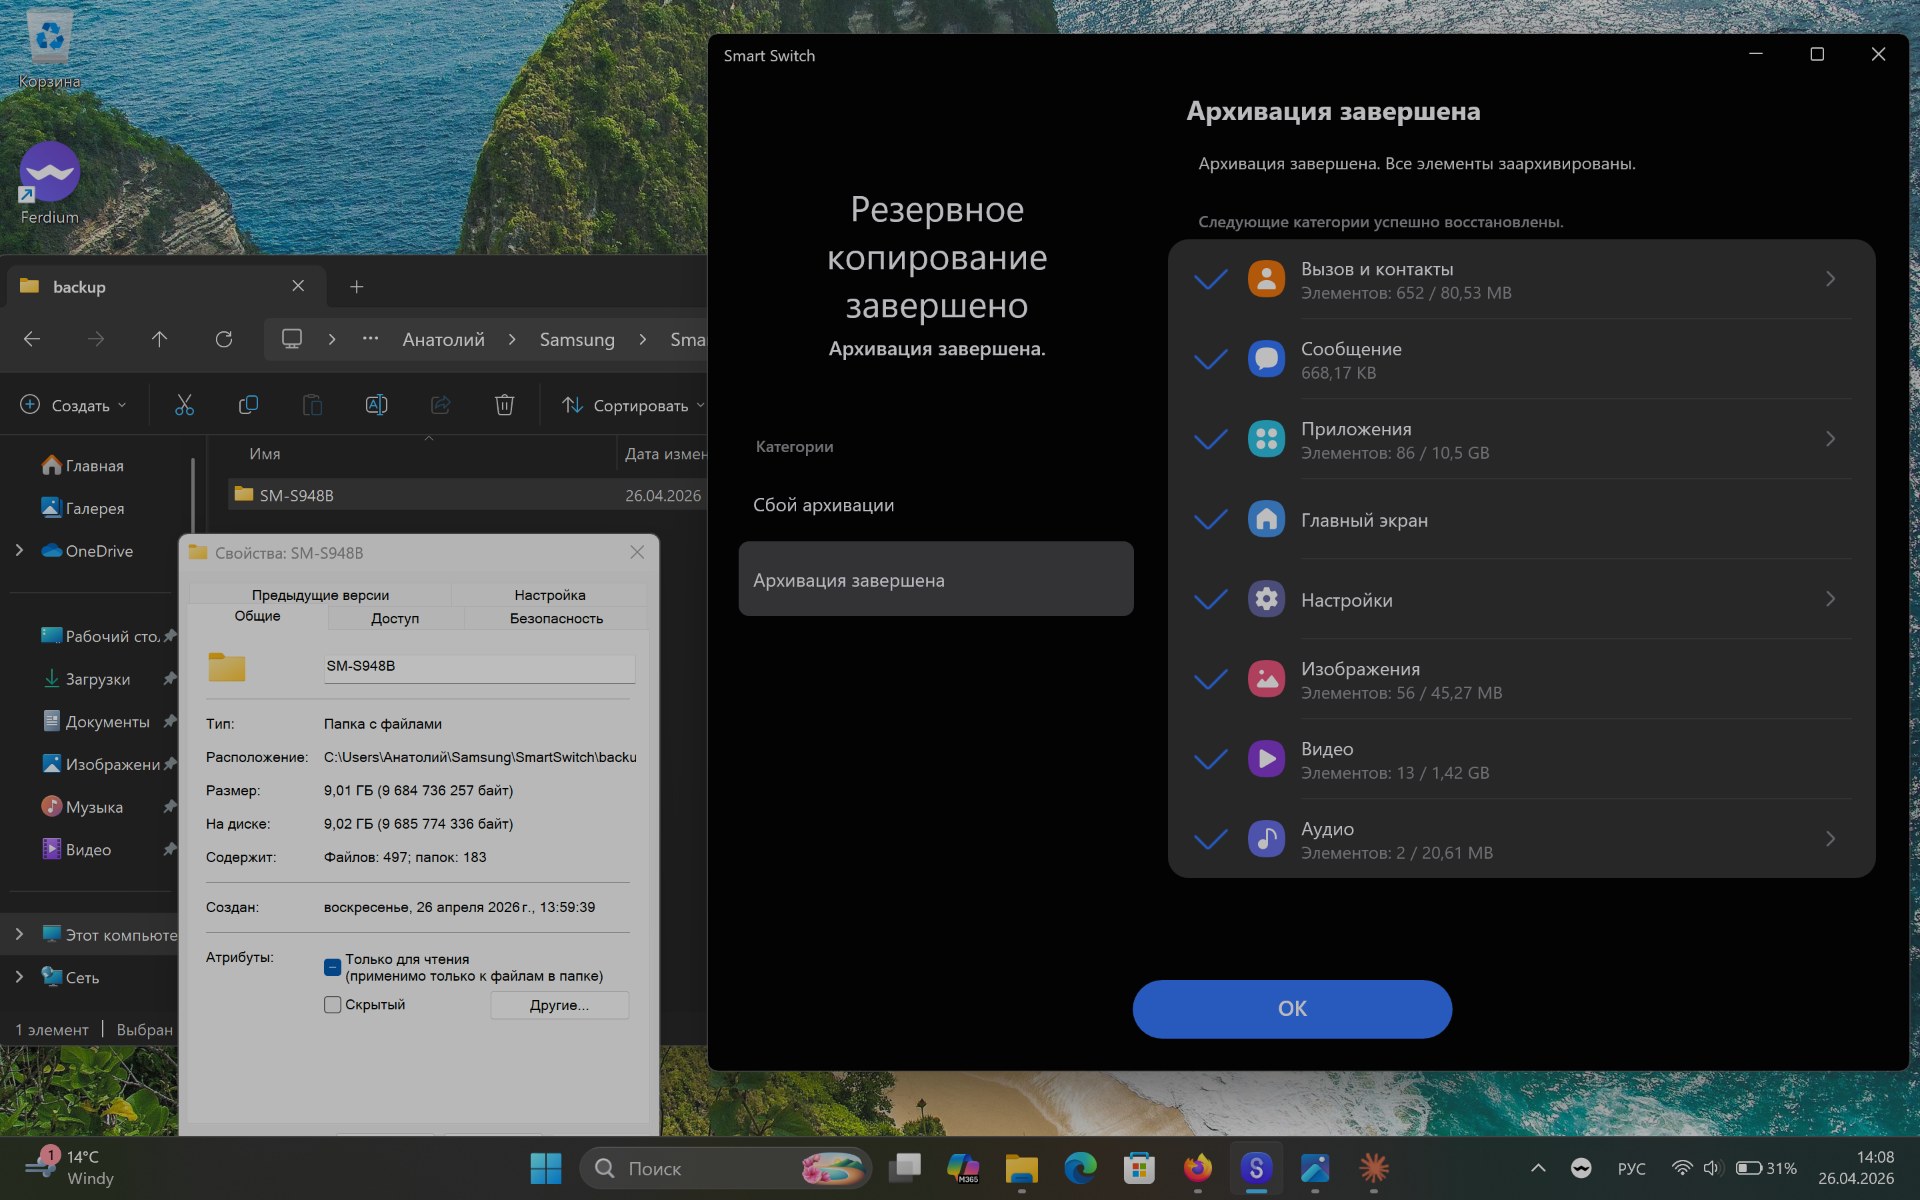Screen dimensions: 1920x1200
Task: Click the refresh arrow in Explorer
Action: tap(224, 340)
